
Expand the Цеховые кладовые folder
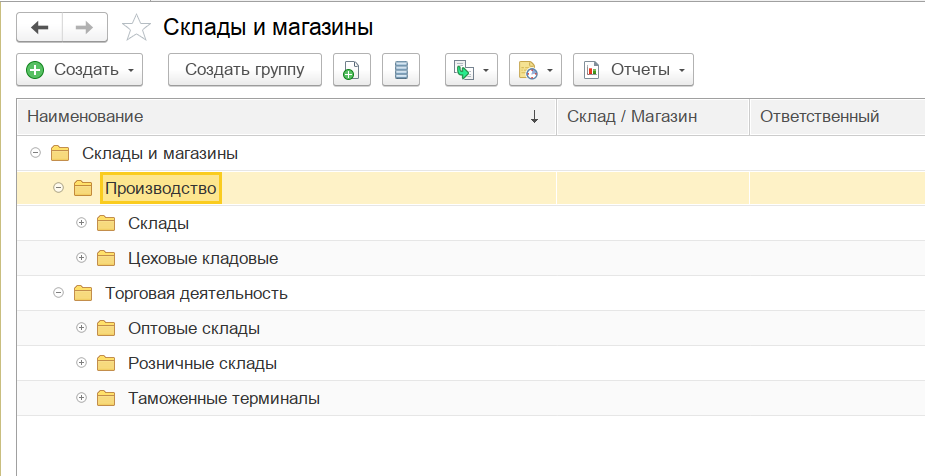(x=82, y=258)
